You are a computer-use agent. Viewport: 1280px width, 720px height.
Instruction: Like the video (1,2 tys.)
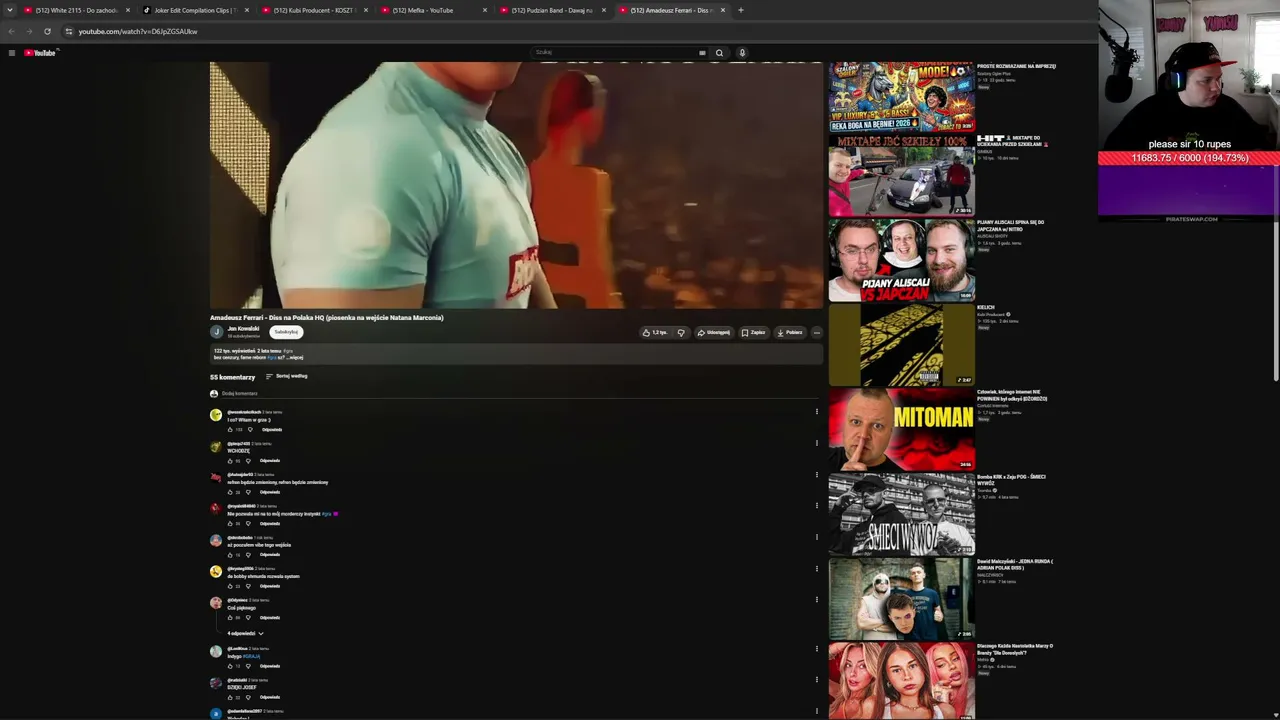tap(656, 332)
